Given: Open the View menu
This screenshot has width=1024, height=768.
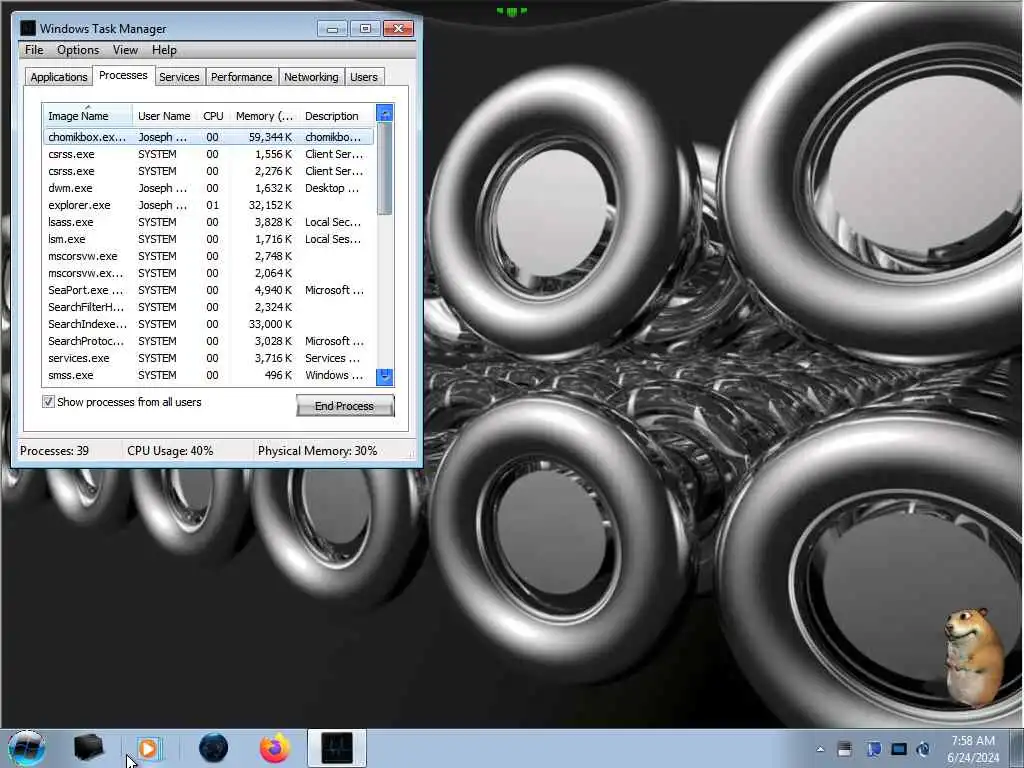Looking at the screenshot, I should tap(125, 50).
